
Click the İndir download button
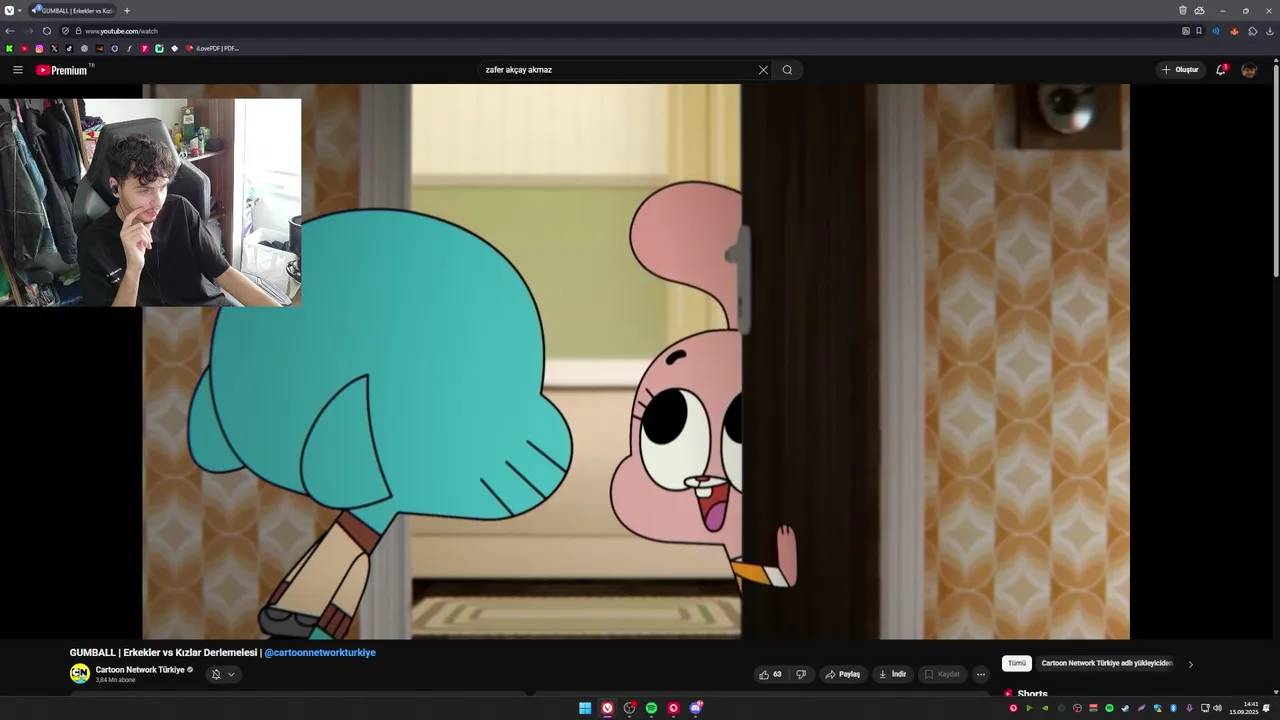coord(892,674)
